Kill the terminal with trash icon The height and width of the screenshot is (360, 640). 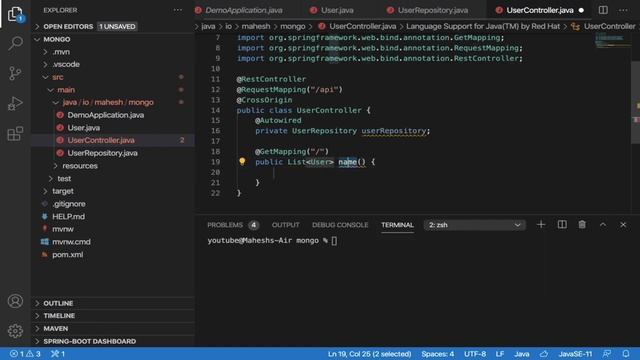(x=582, y=224)
